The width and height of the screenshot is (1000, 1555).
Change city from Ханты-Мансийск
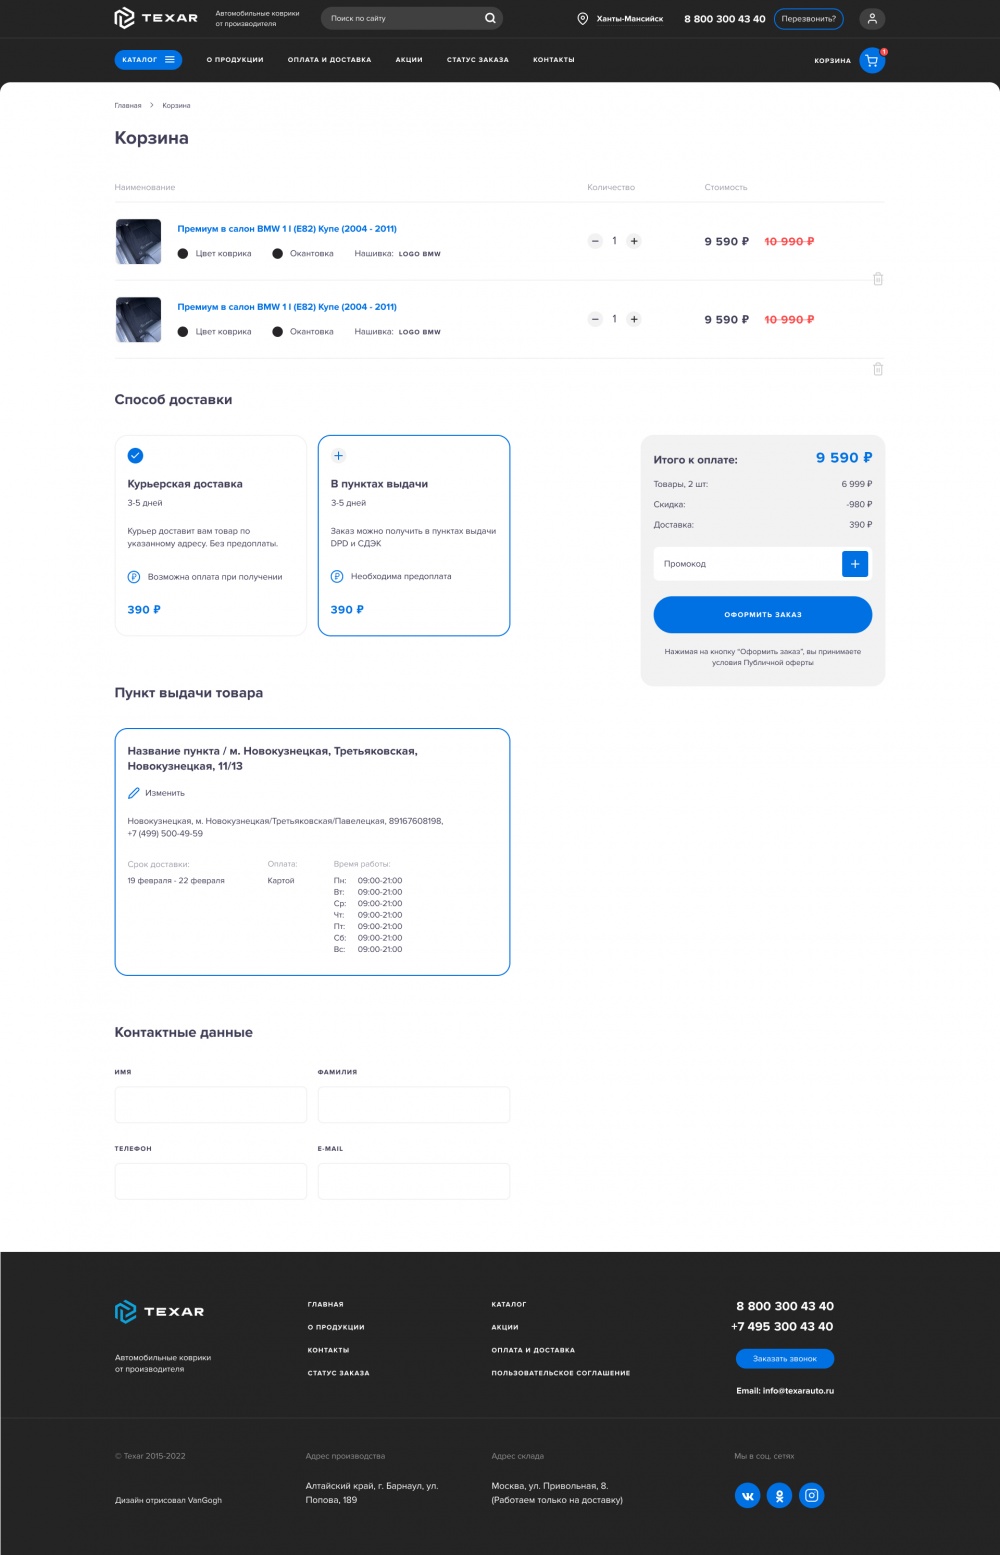pos(621,19)
